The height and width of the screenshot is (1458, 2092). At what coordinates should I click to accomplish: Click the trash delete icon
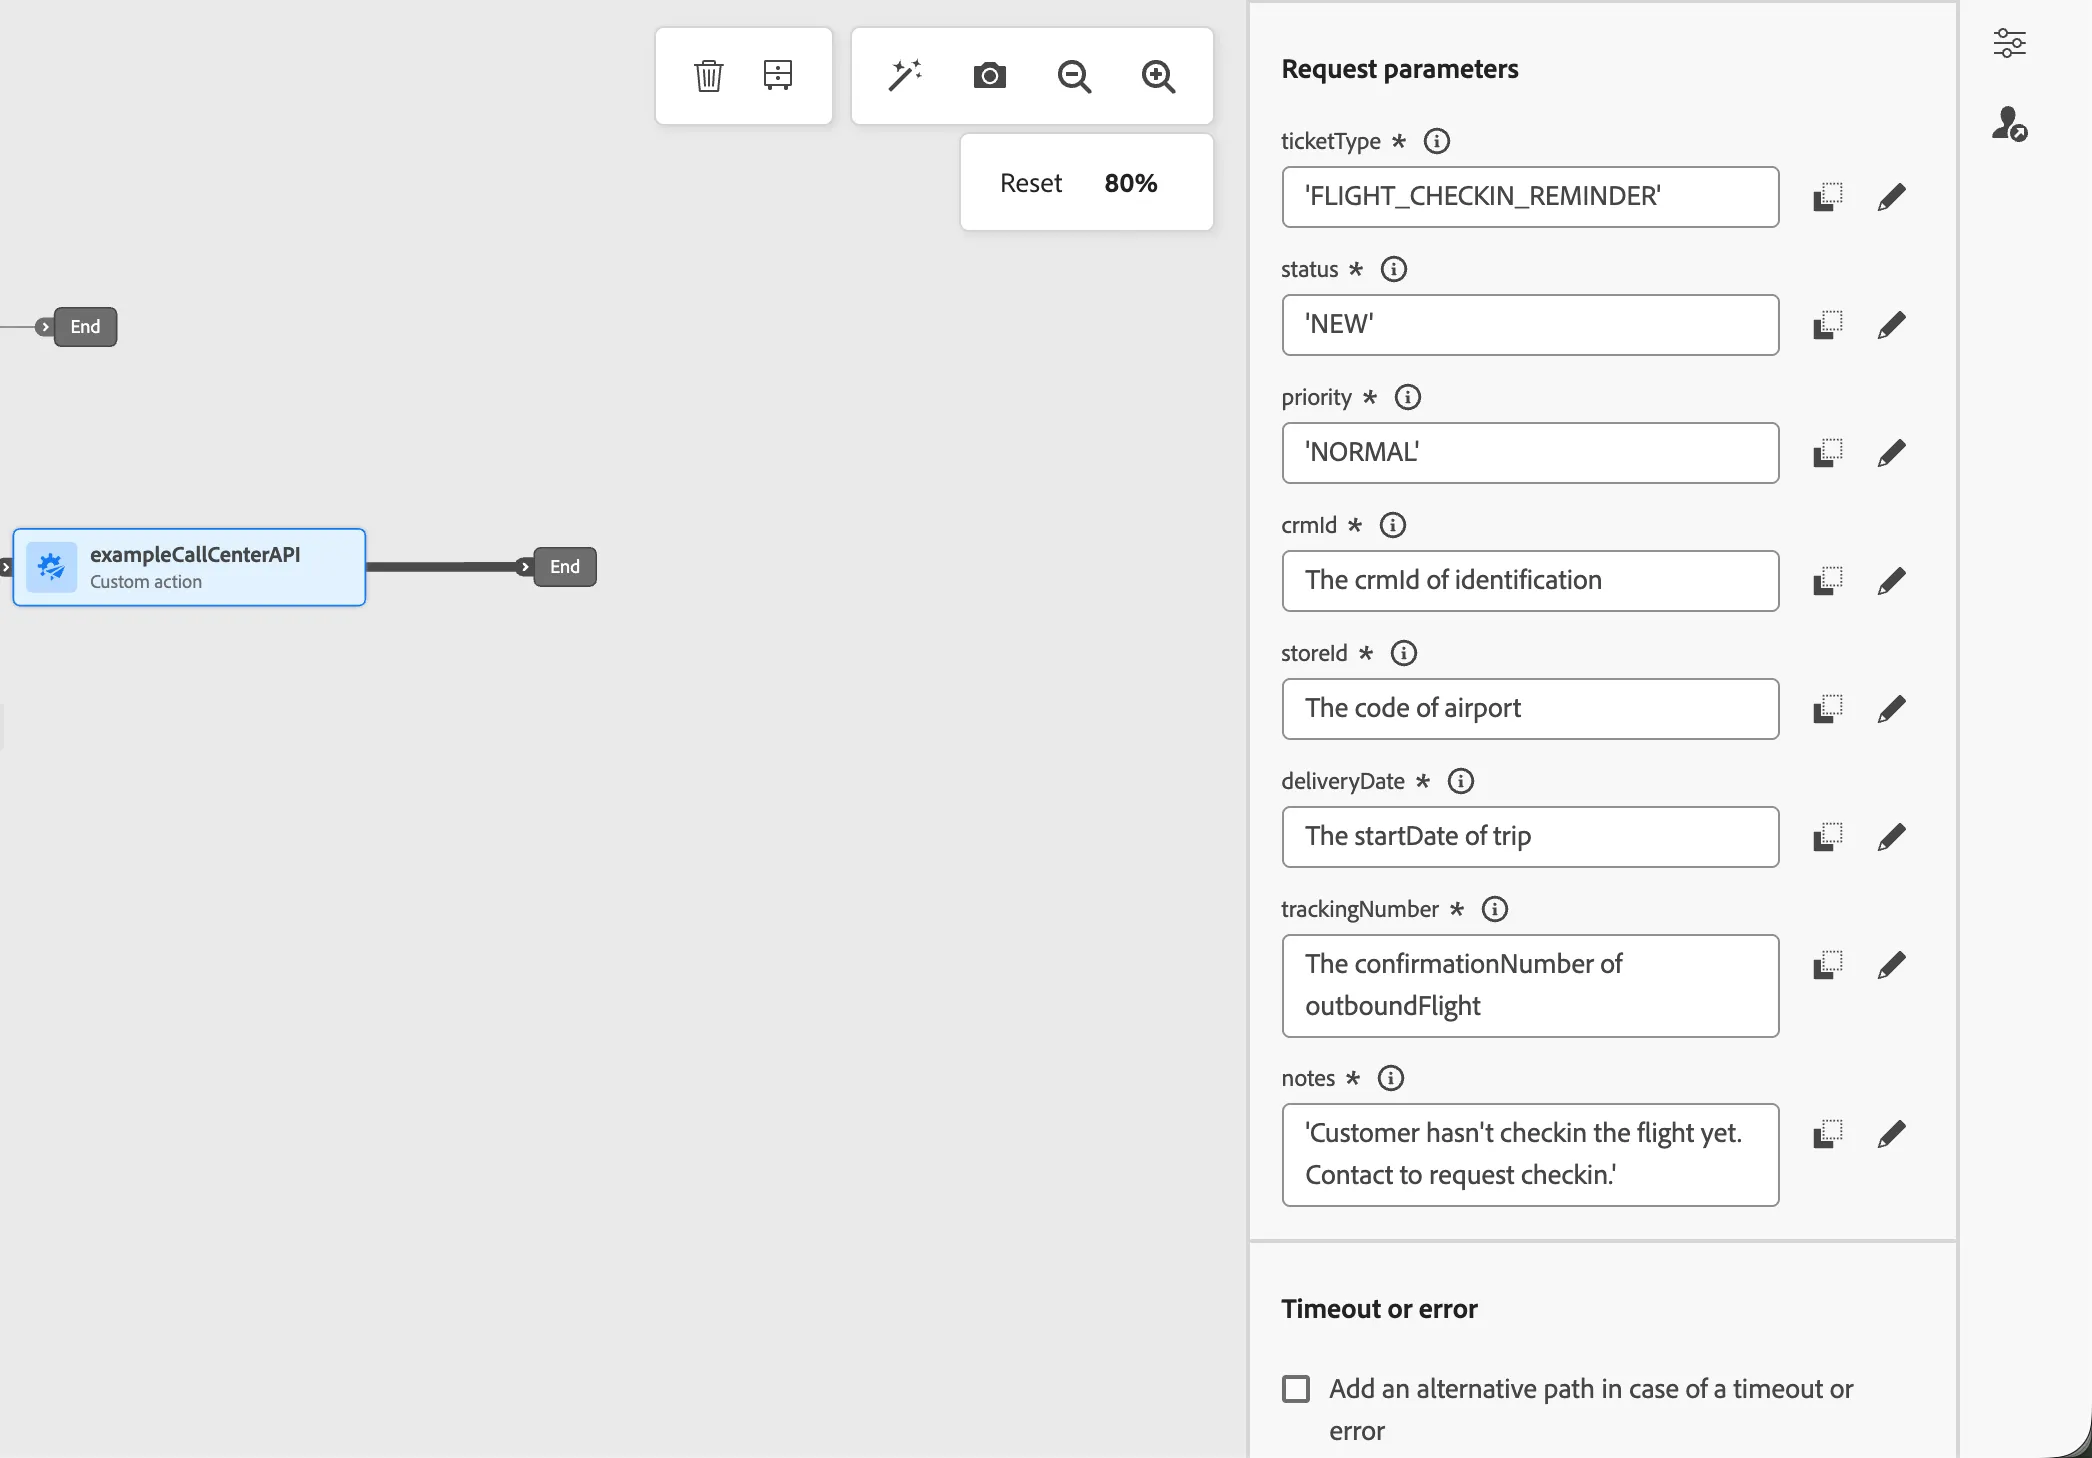coord(708,76)
